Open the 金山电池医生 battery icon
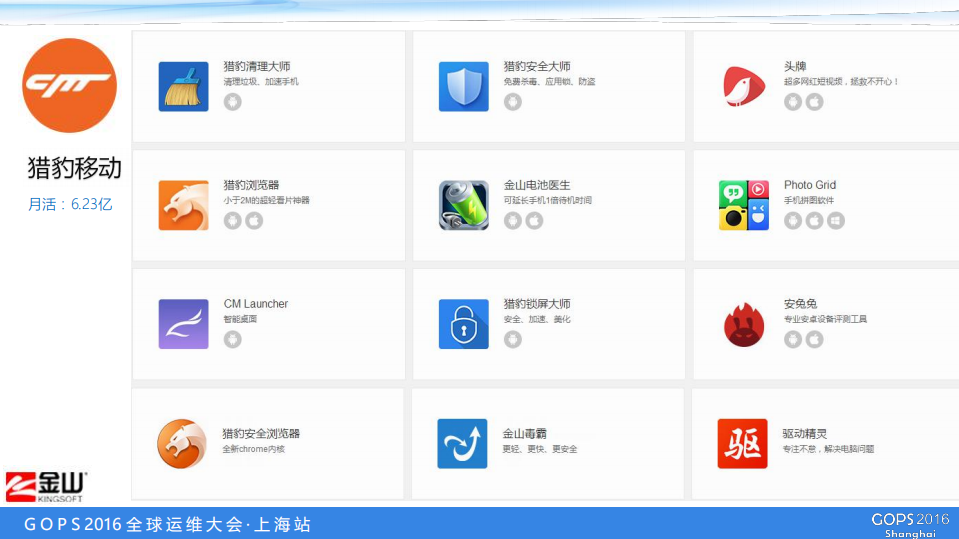The image size is (959, 539). coord(464,205)
